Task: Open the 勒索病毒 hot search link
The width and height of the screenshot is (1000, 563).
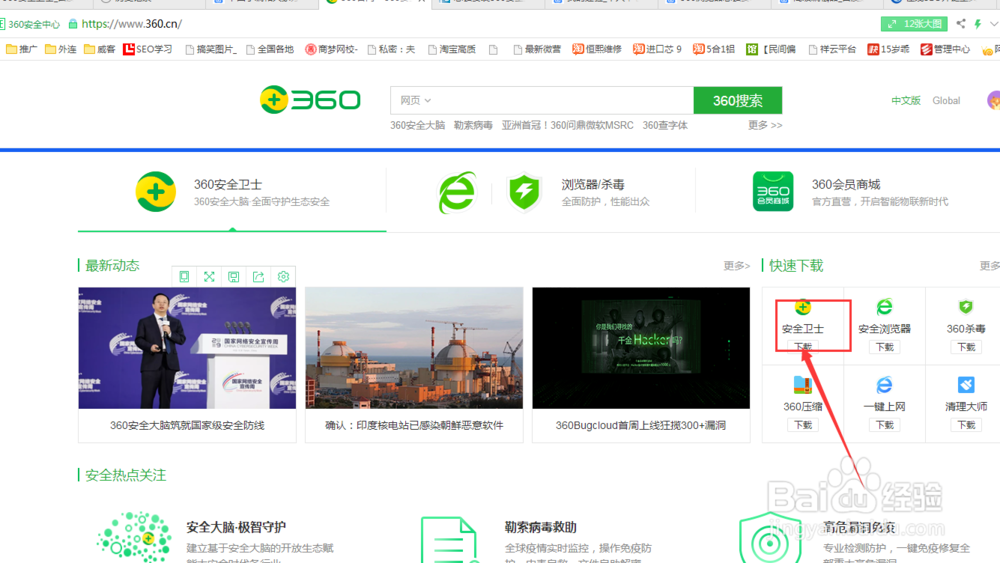Action: pos(473,126)
